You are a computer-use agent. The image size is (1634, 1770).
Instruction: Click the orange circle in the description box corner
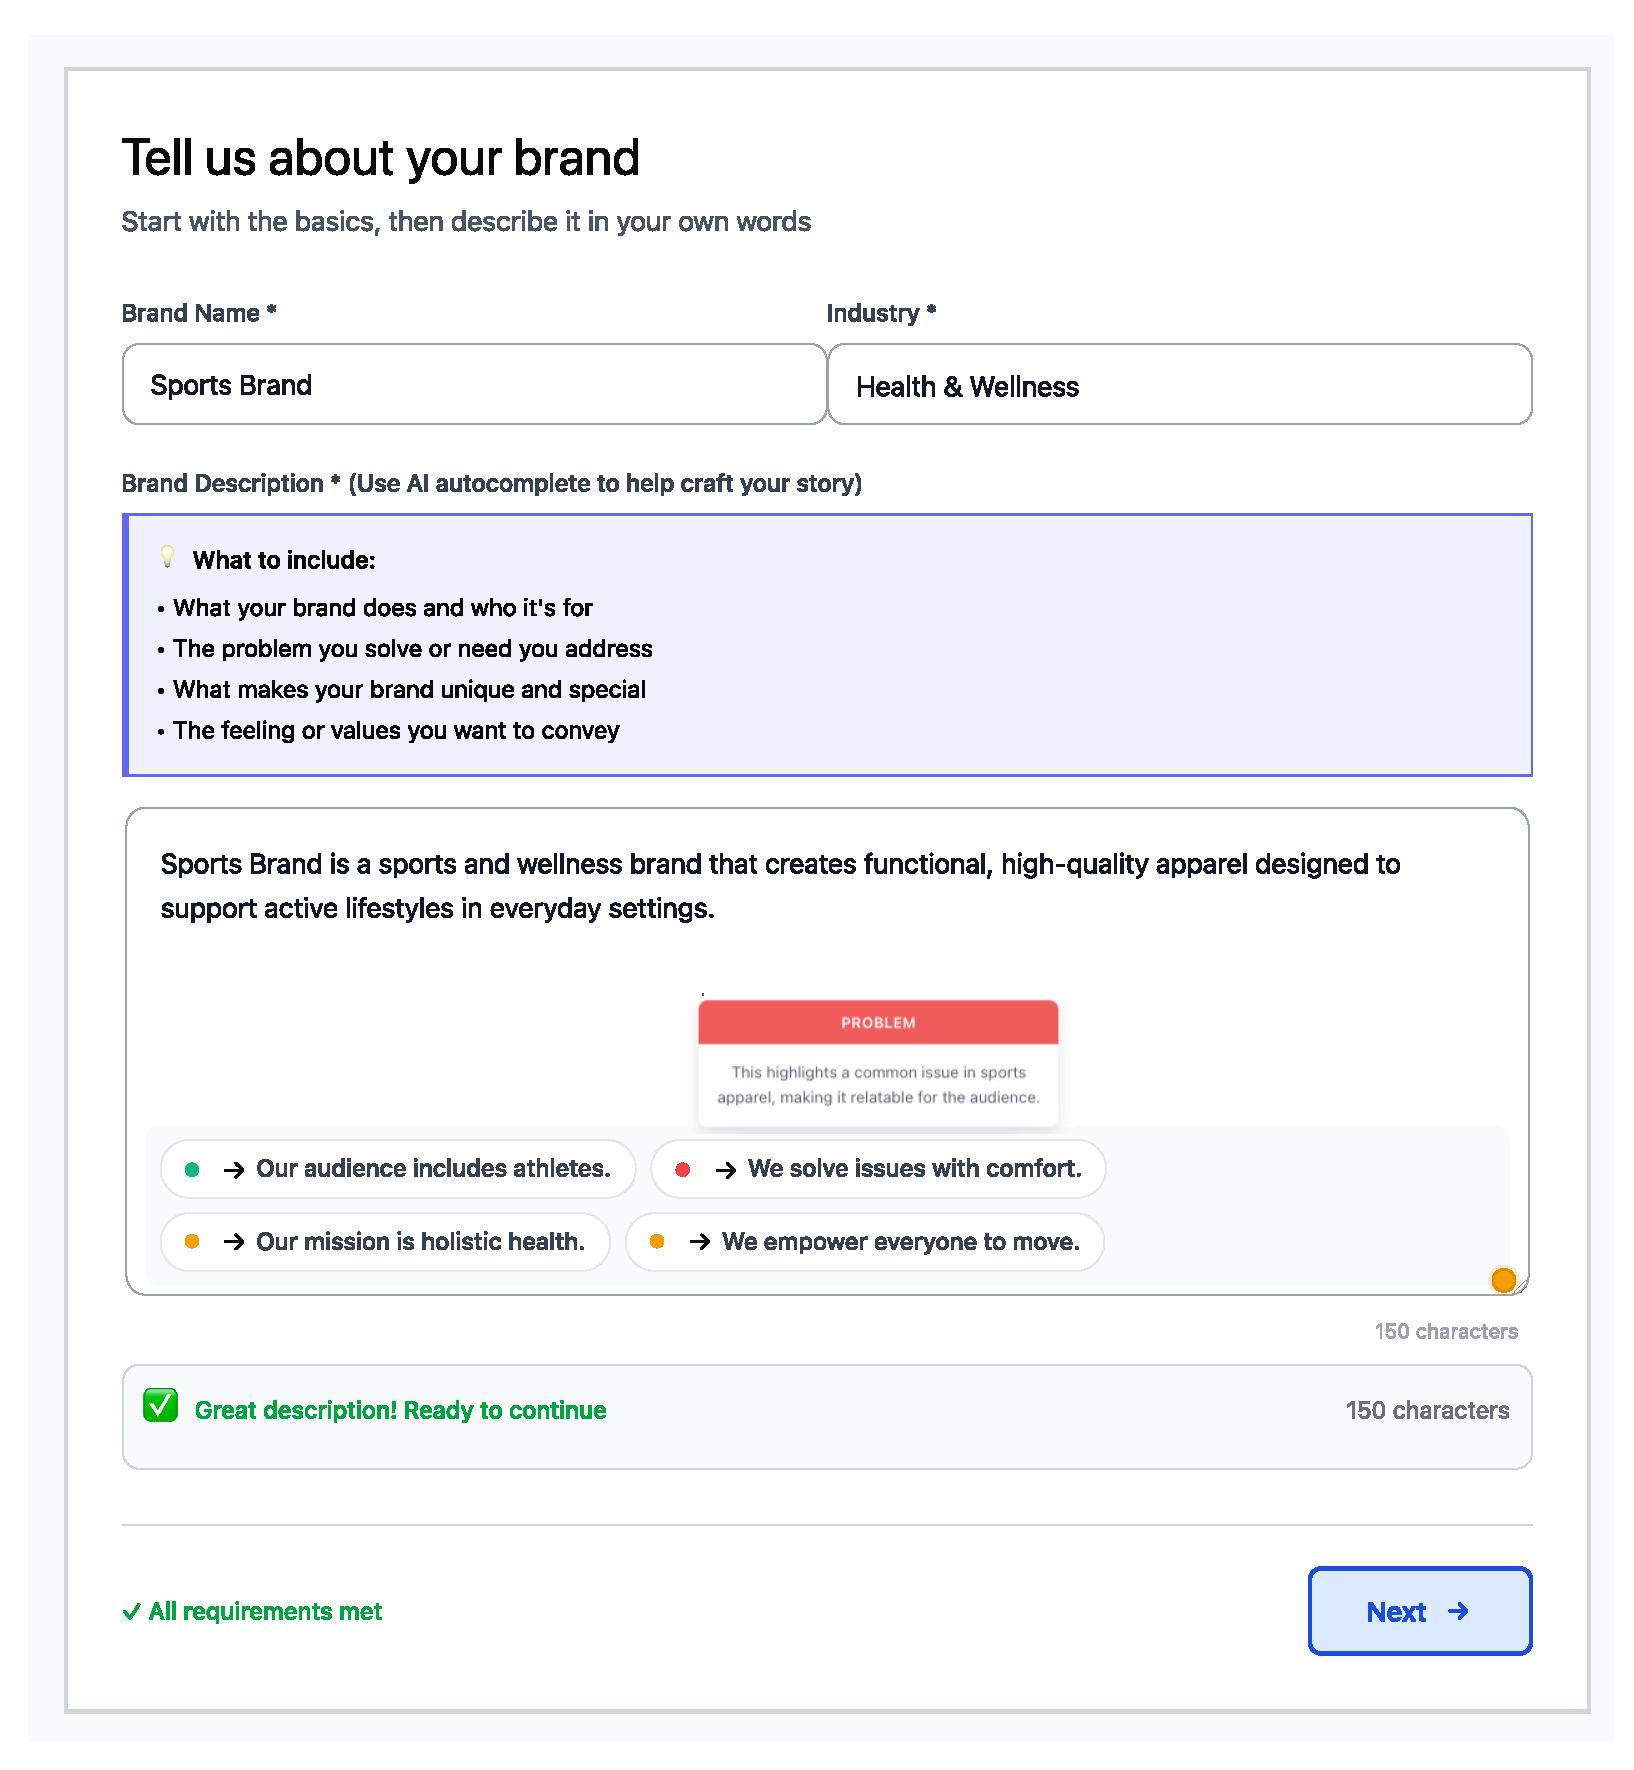(1503, 1280)
